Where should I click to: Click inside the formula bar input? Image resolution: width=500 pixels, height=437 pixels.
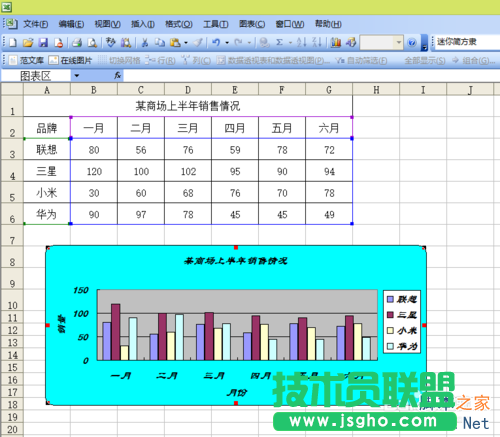click(311, 76)
